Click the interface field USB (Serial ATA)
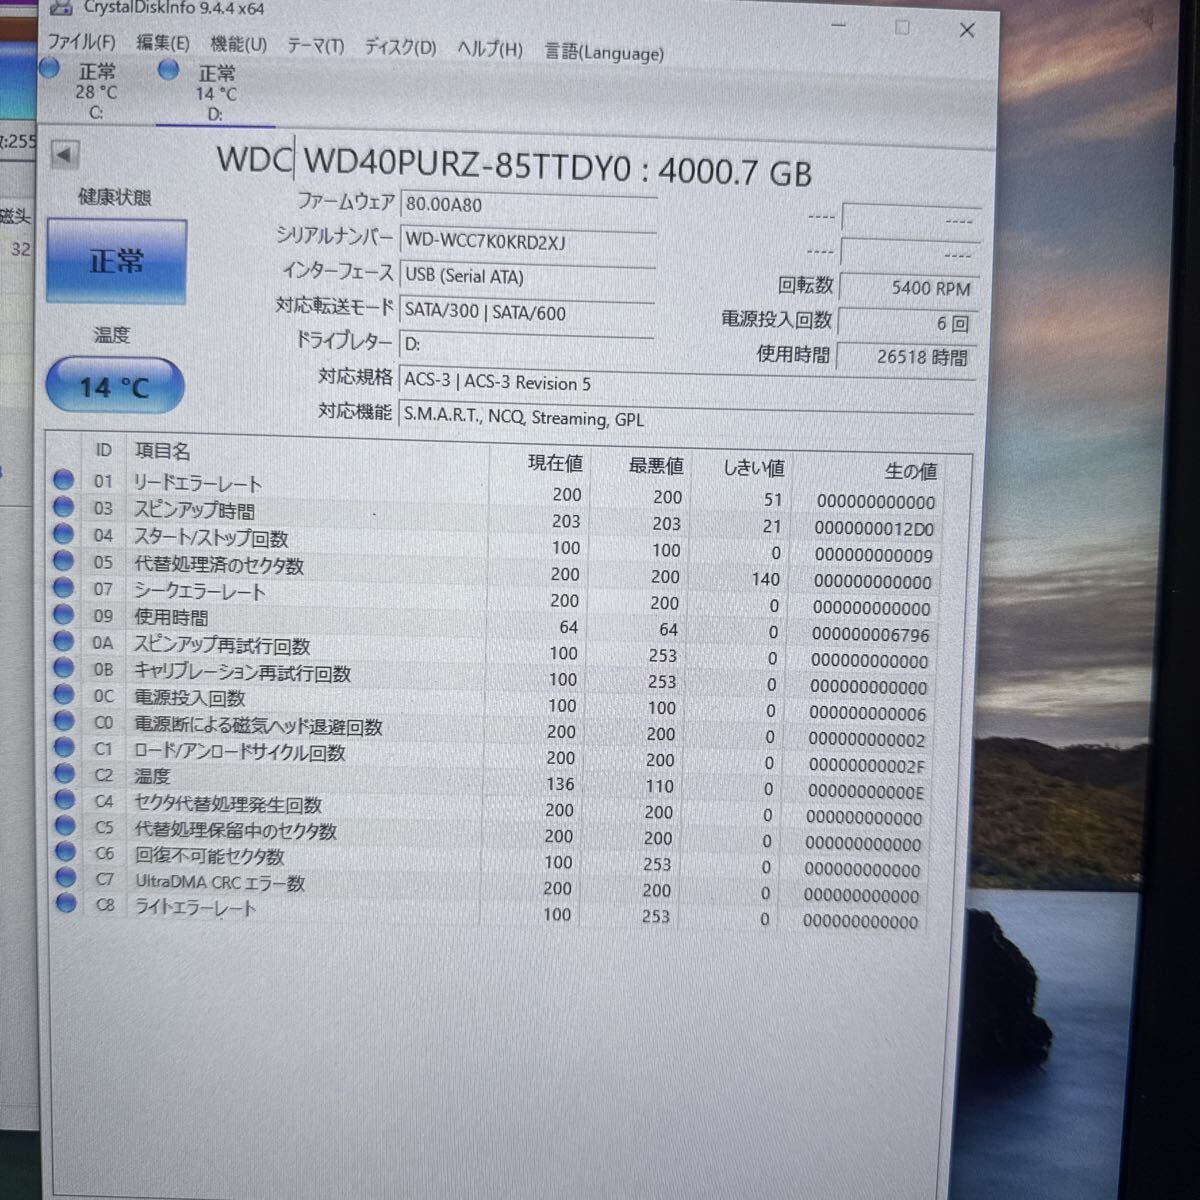Viewport: 1200px width, 1200px height. 527,276
